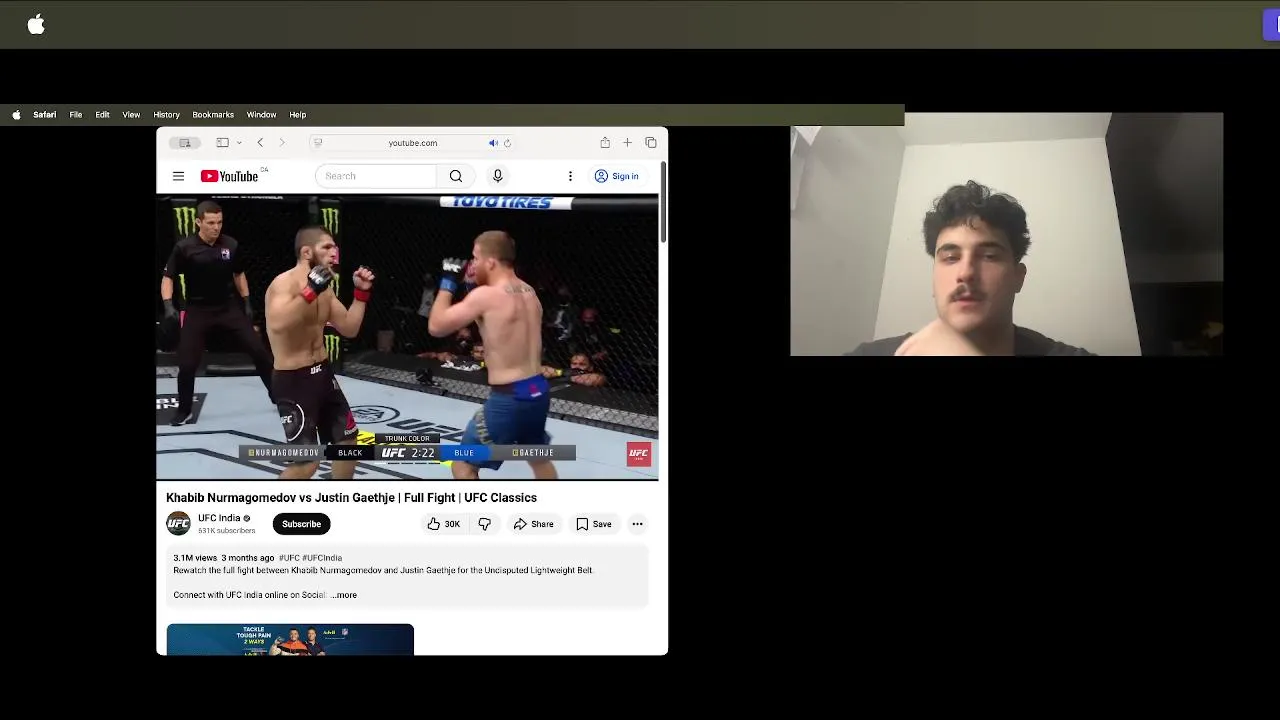The width and height of the screenshot is (1280, 720).
Task: Open the File menu
Action: click(x=76, y=115)
